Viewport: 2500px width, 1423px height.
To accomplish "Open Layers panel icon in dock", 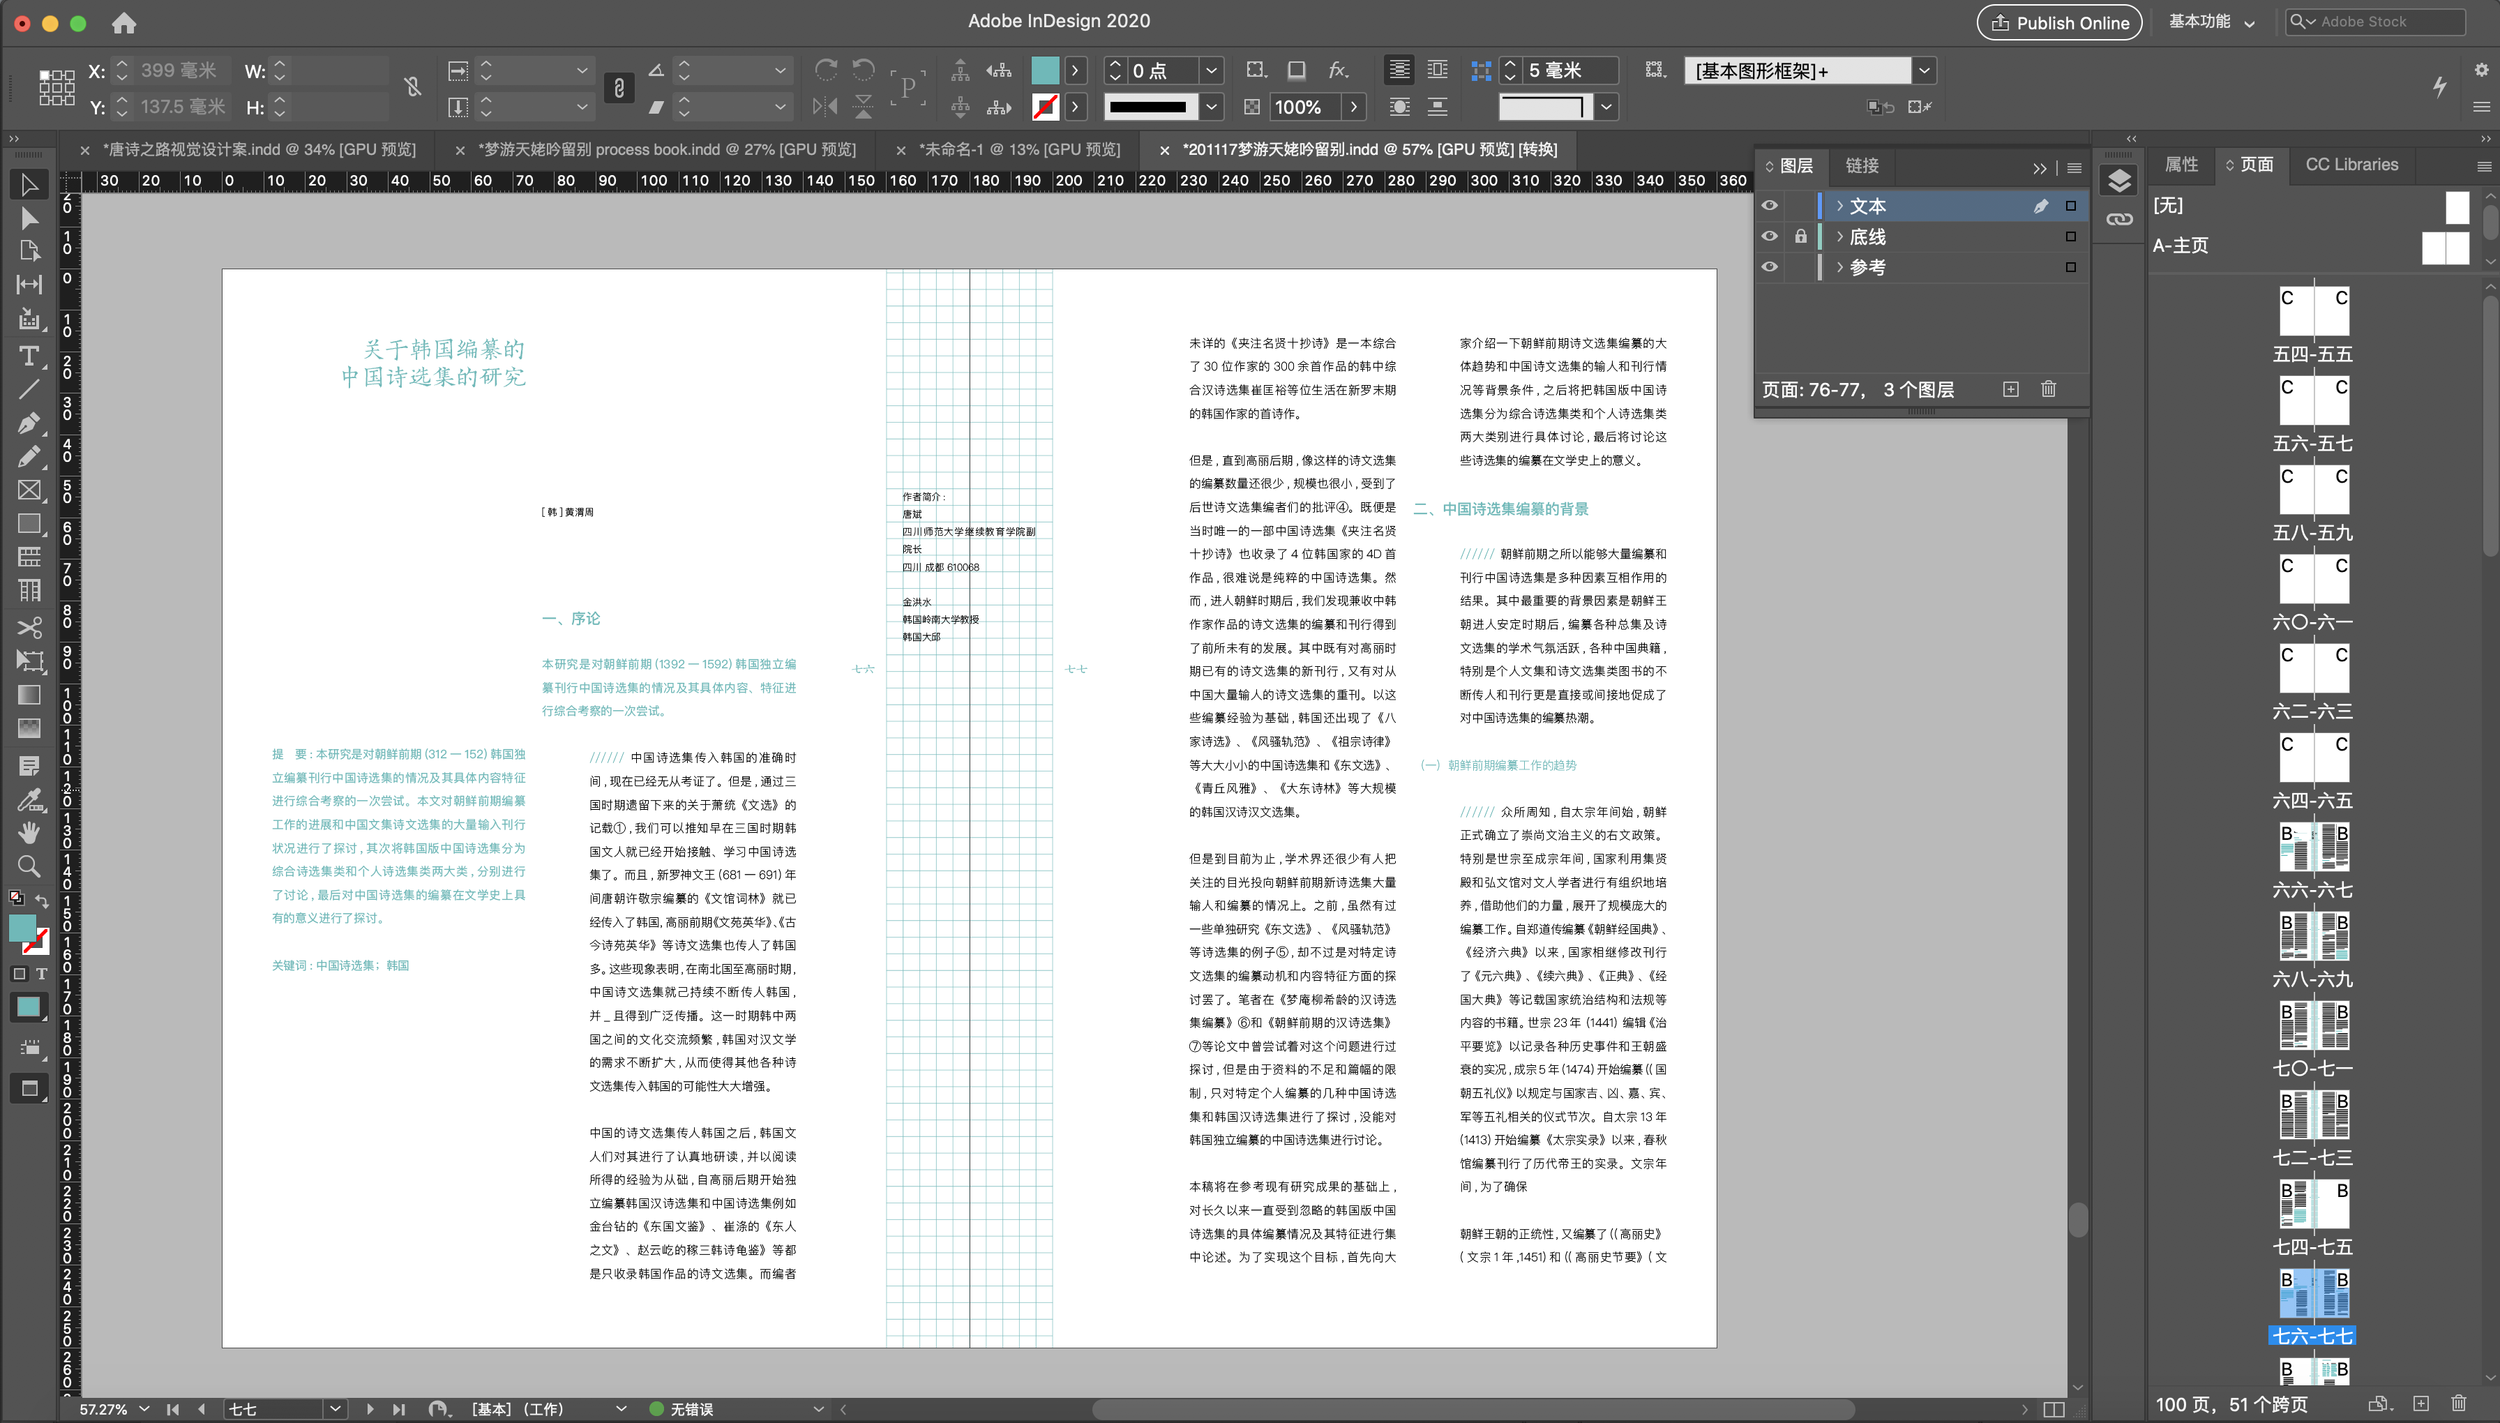I will 2119,181.
